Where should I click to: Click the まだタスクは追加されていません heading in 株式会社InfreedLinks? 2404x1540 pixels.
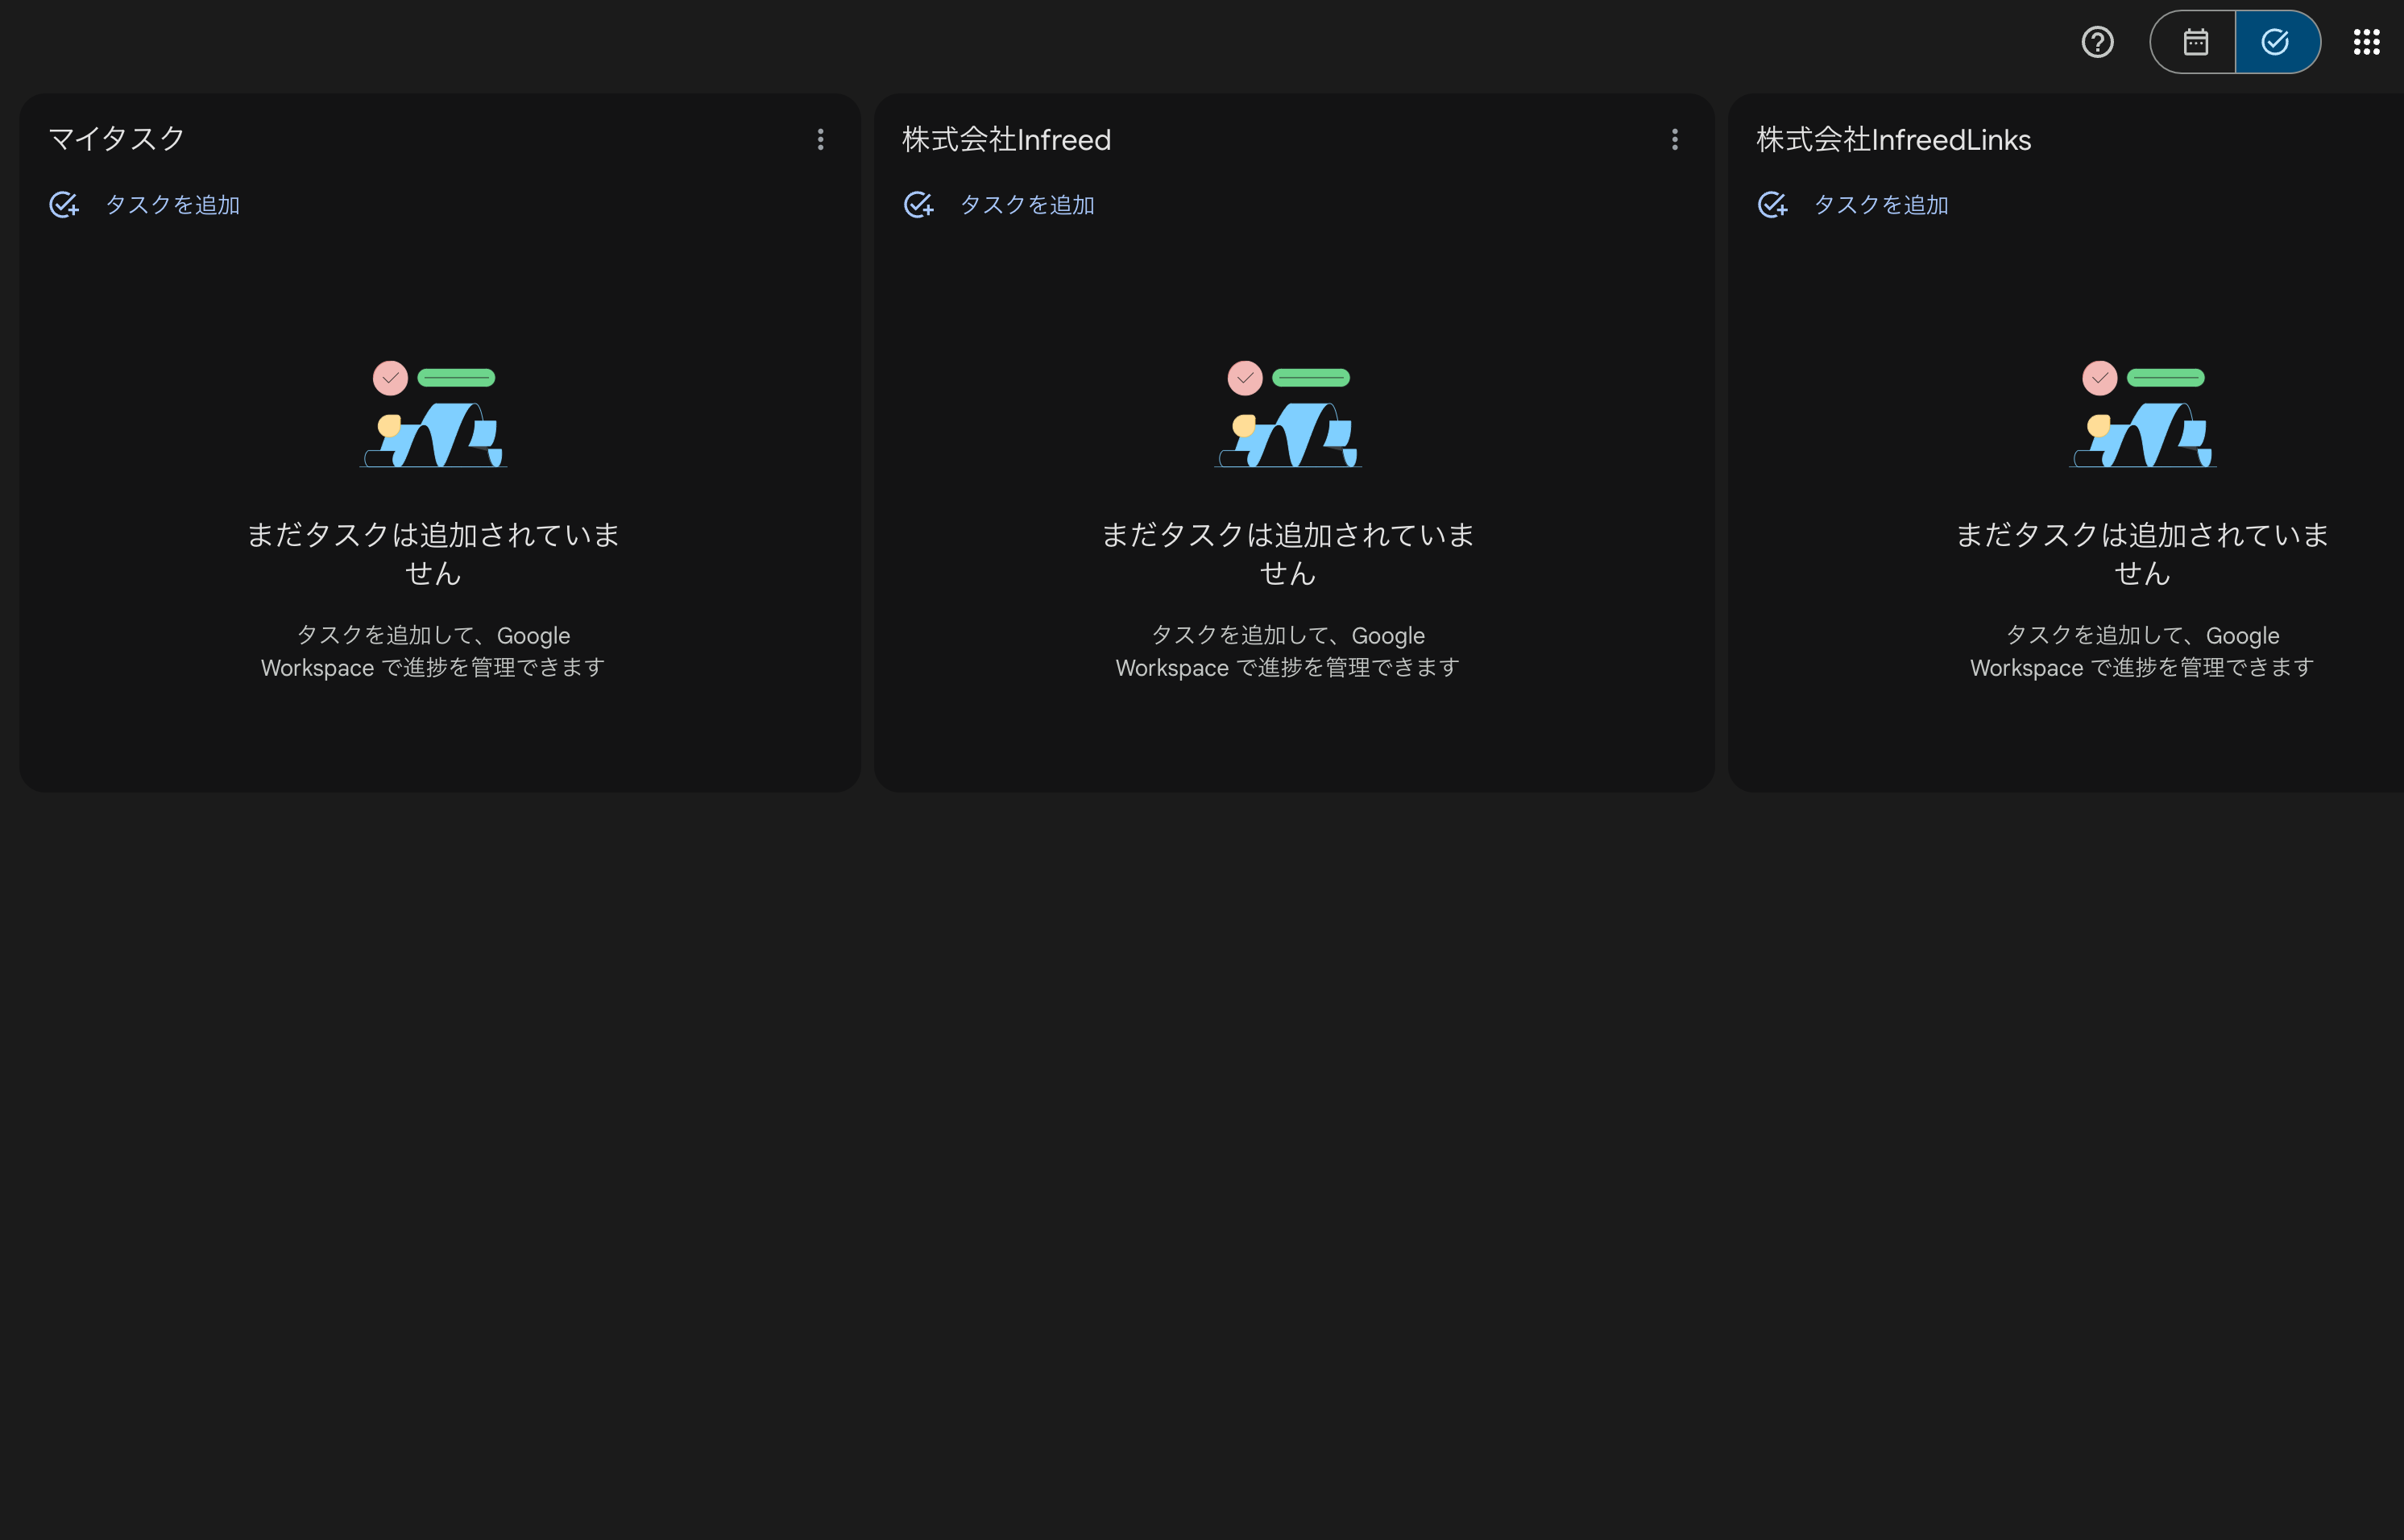2142,553
